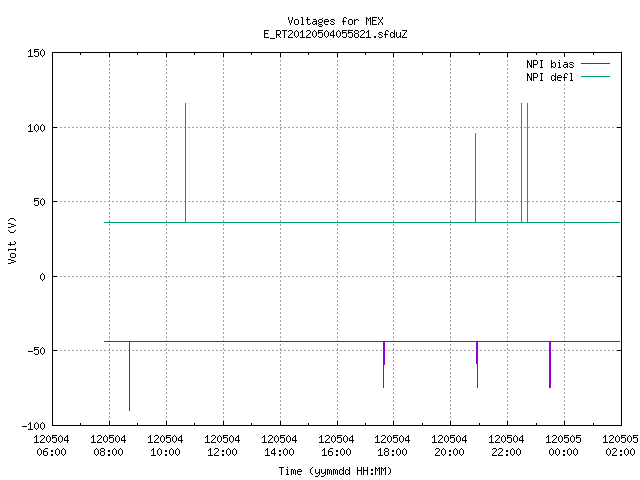This screenshot has height=480, width=640.
Task: Click the 'NPI bias' legend label
Action: point(550,64)
